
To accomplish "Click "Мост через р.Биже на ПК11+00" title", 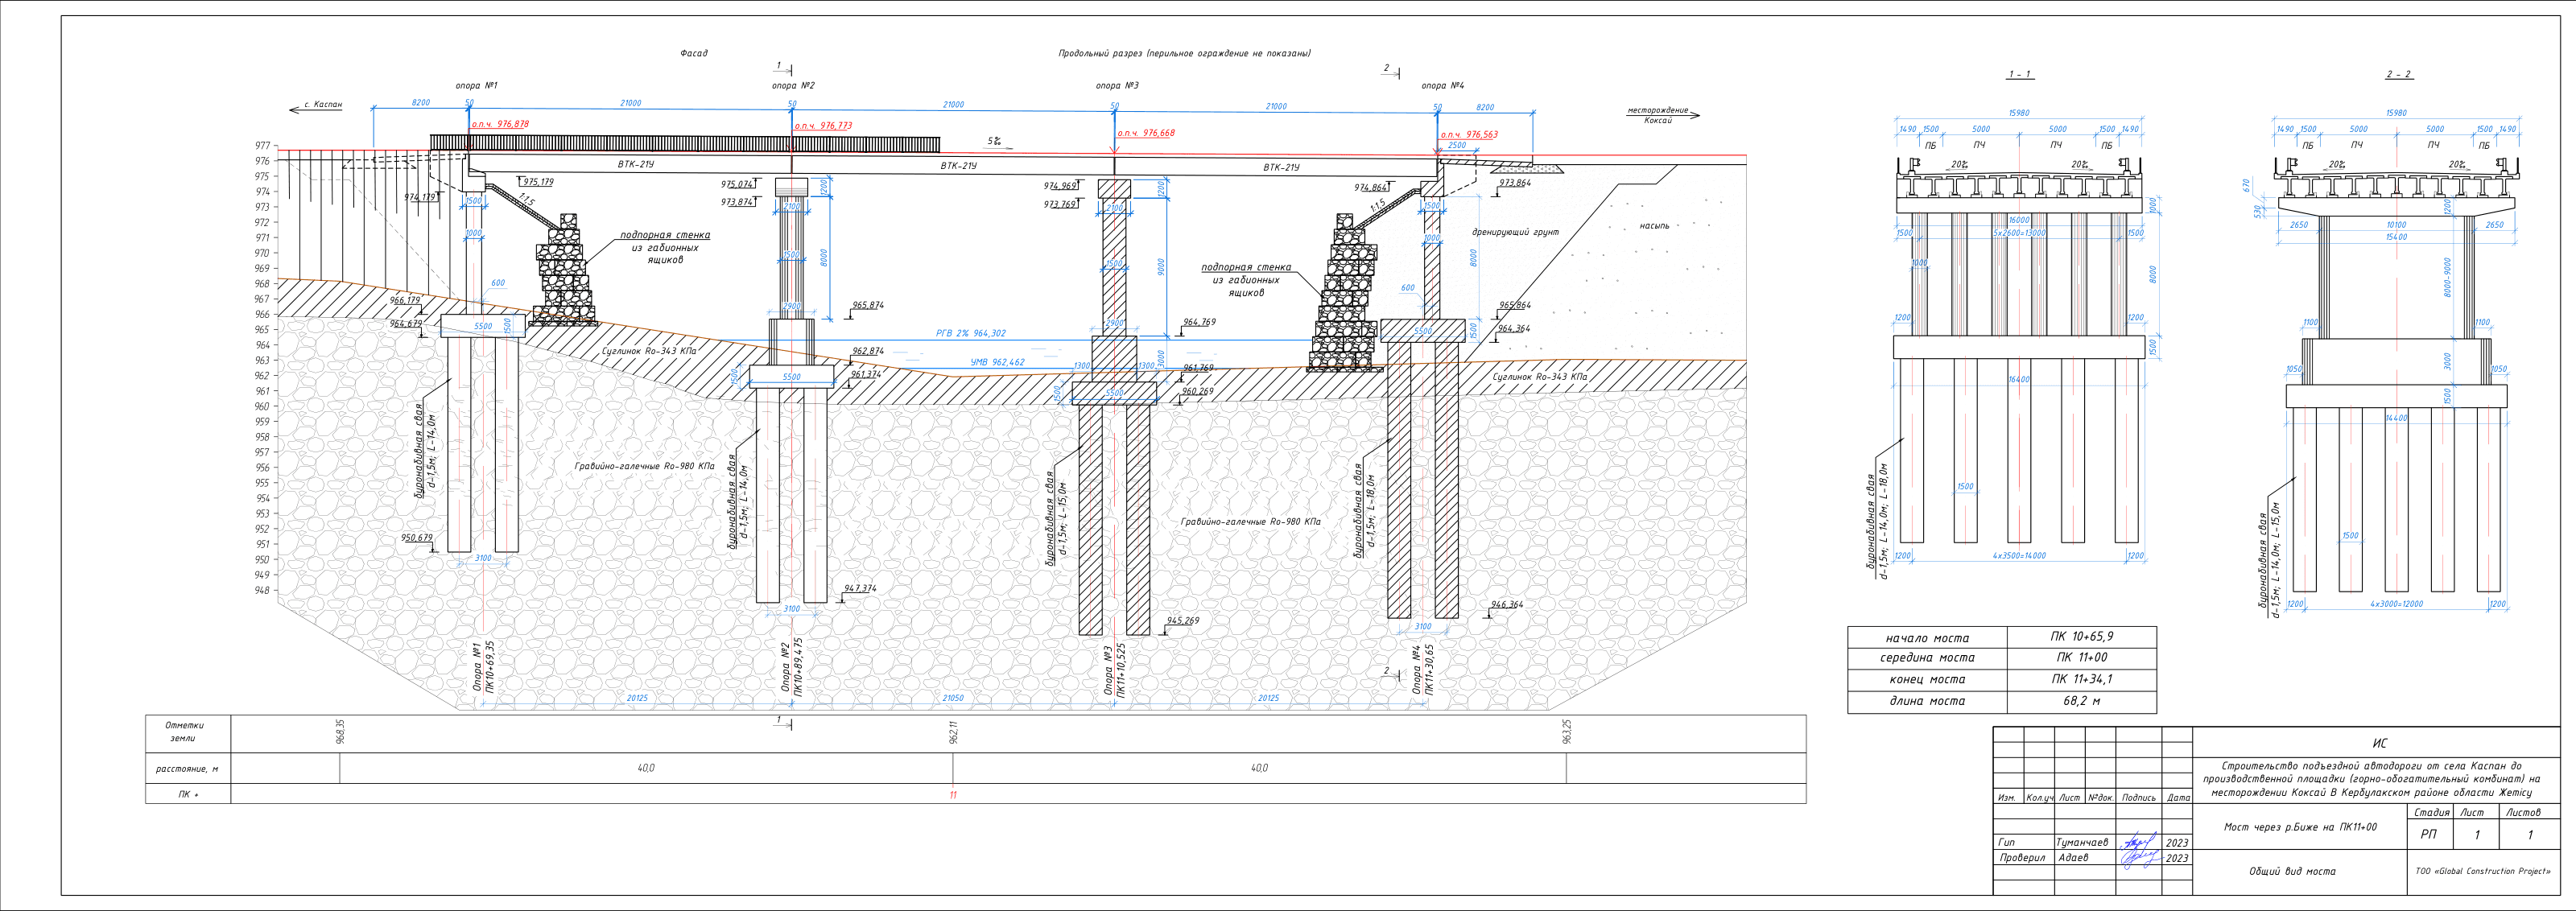I will [2300, 827].
